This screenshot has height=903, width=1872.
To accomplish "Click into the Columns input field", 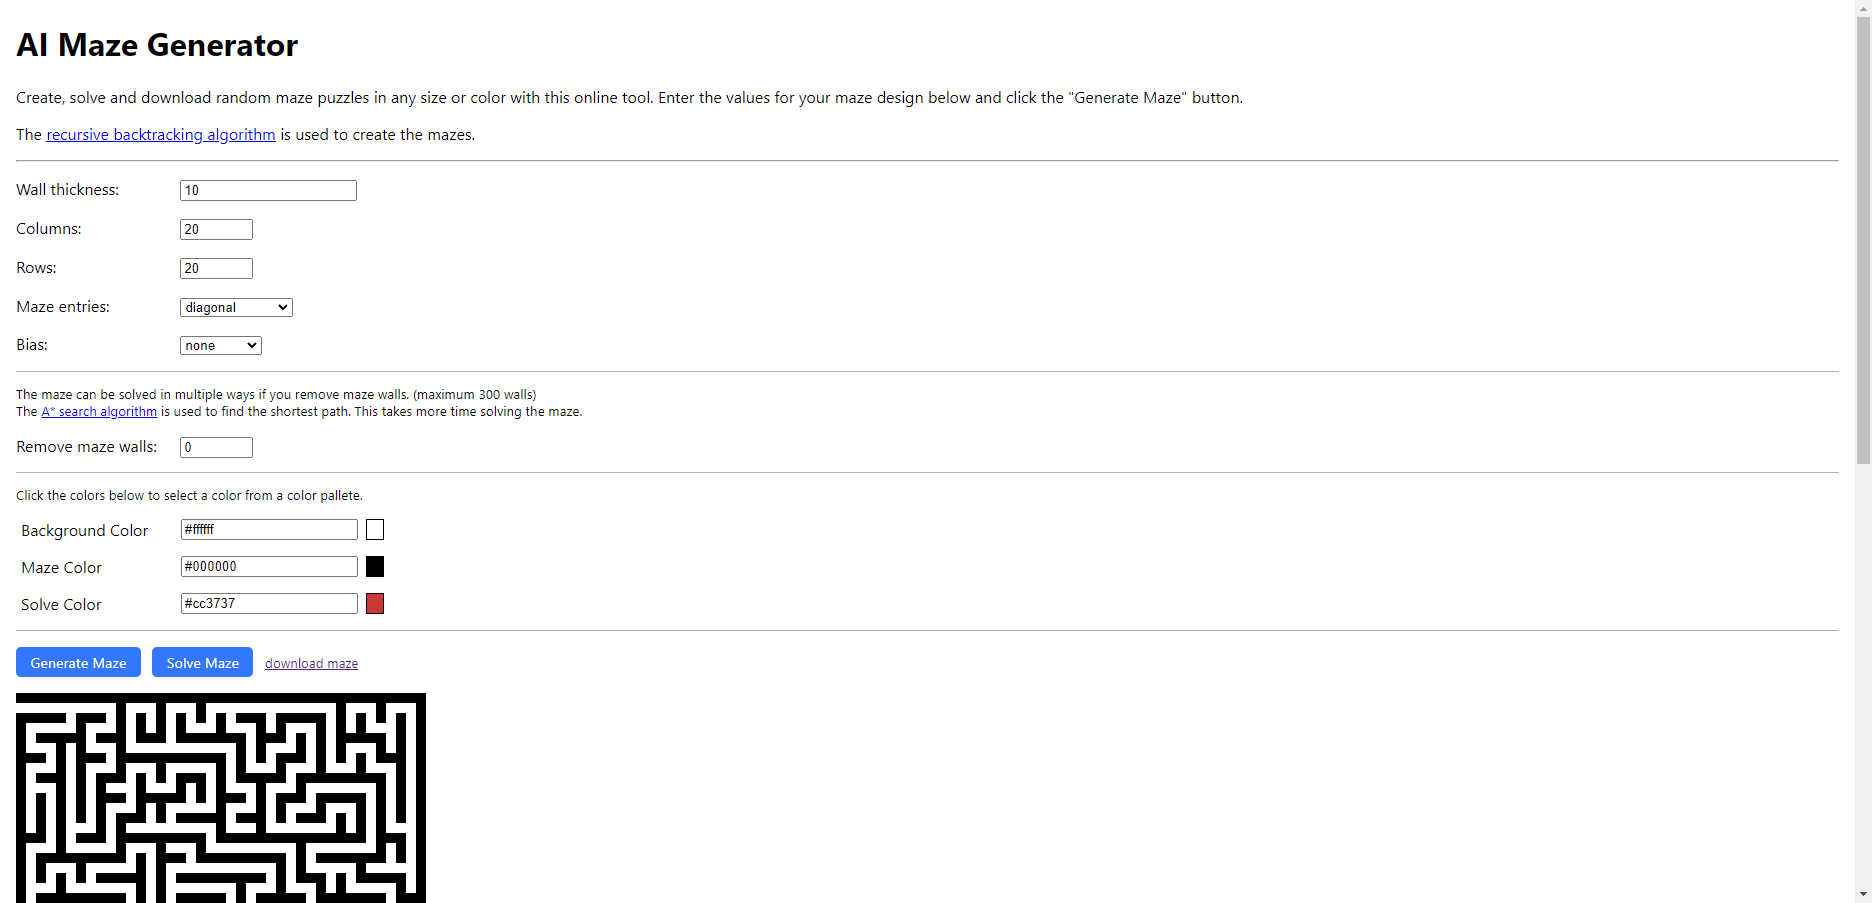I will [x=216, y=230].
